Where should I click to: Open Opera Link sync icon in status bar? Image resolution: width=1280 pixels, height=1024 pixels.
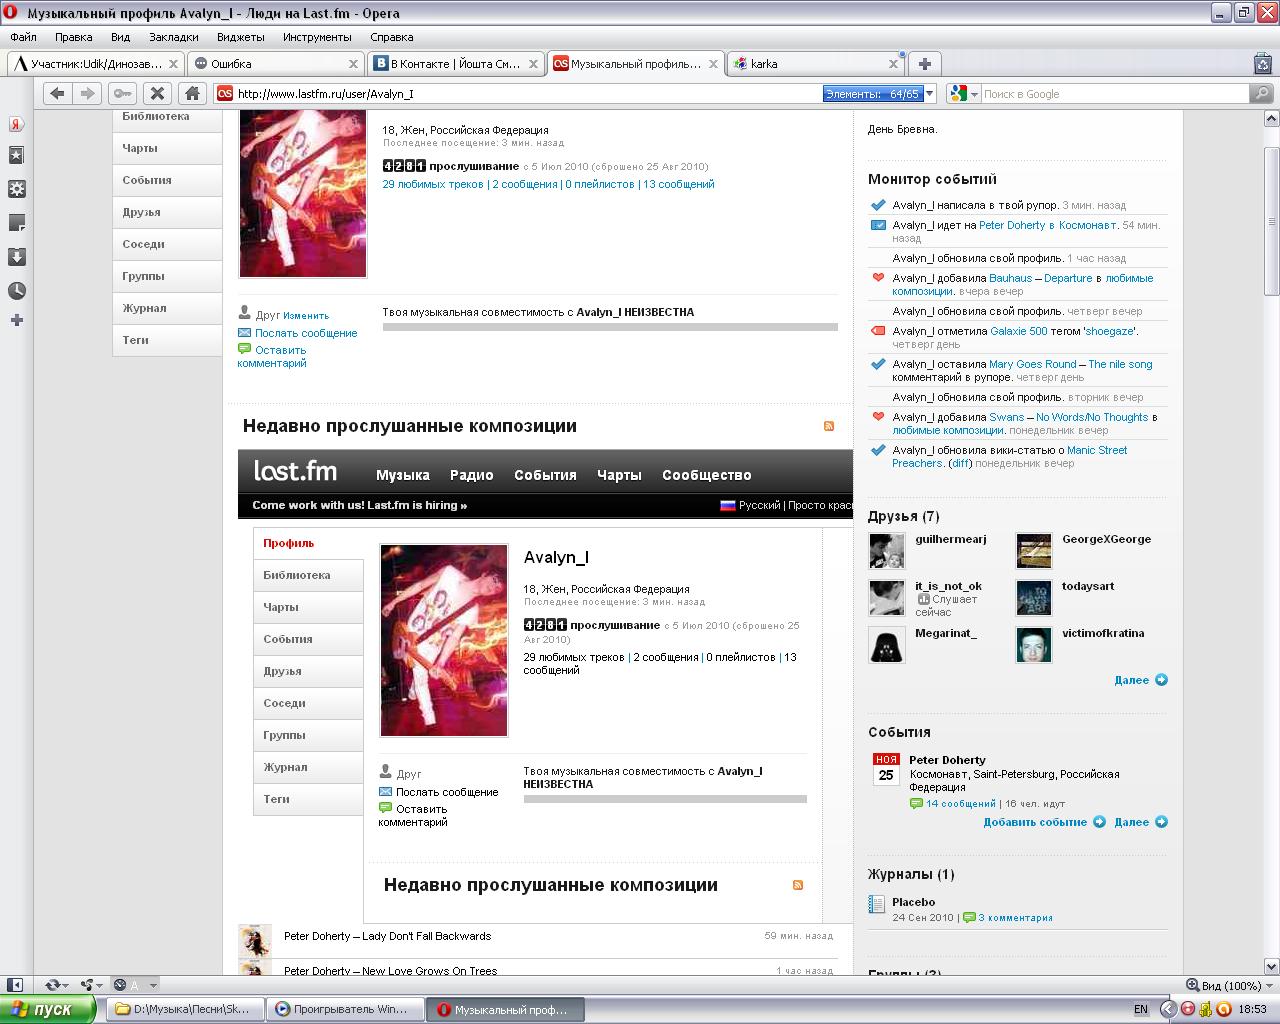pos(52,985)
